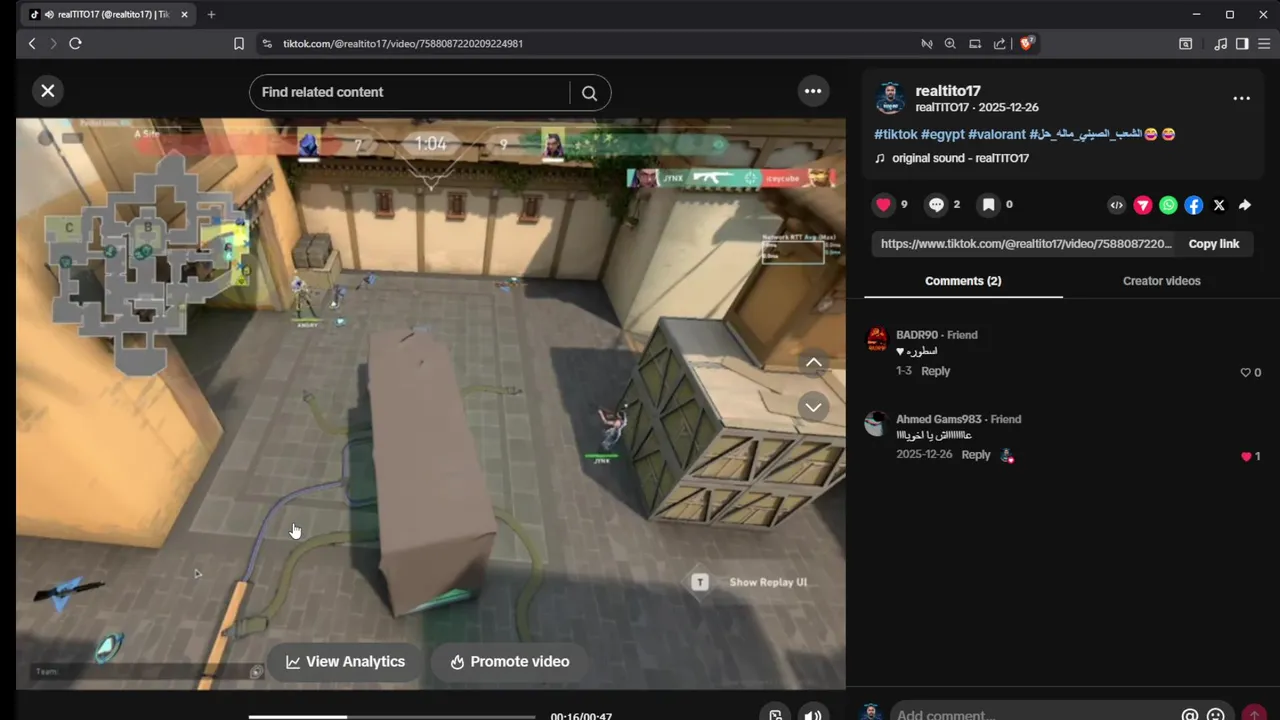Open emoji picker in comment box
The width and height of the screenshot is (1280, 720).
[x=1216, y=714]
